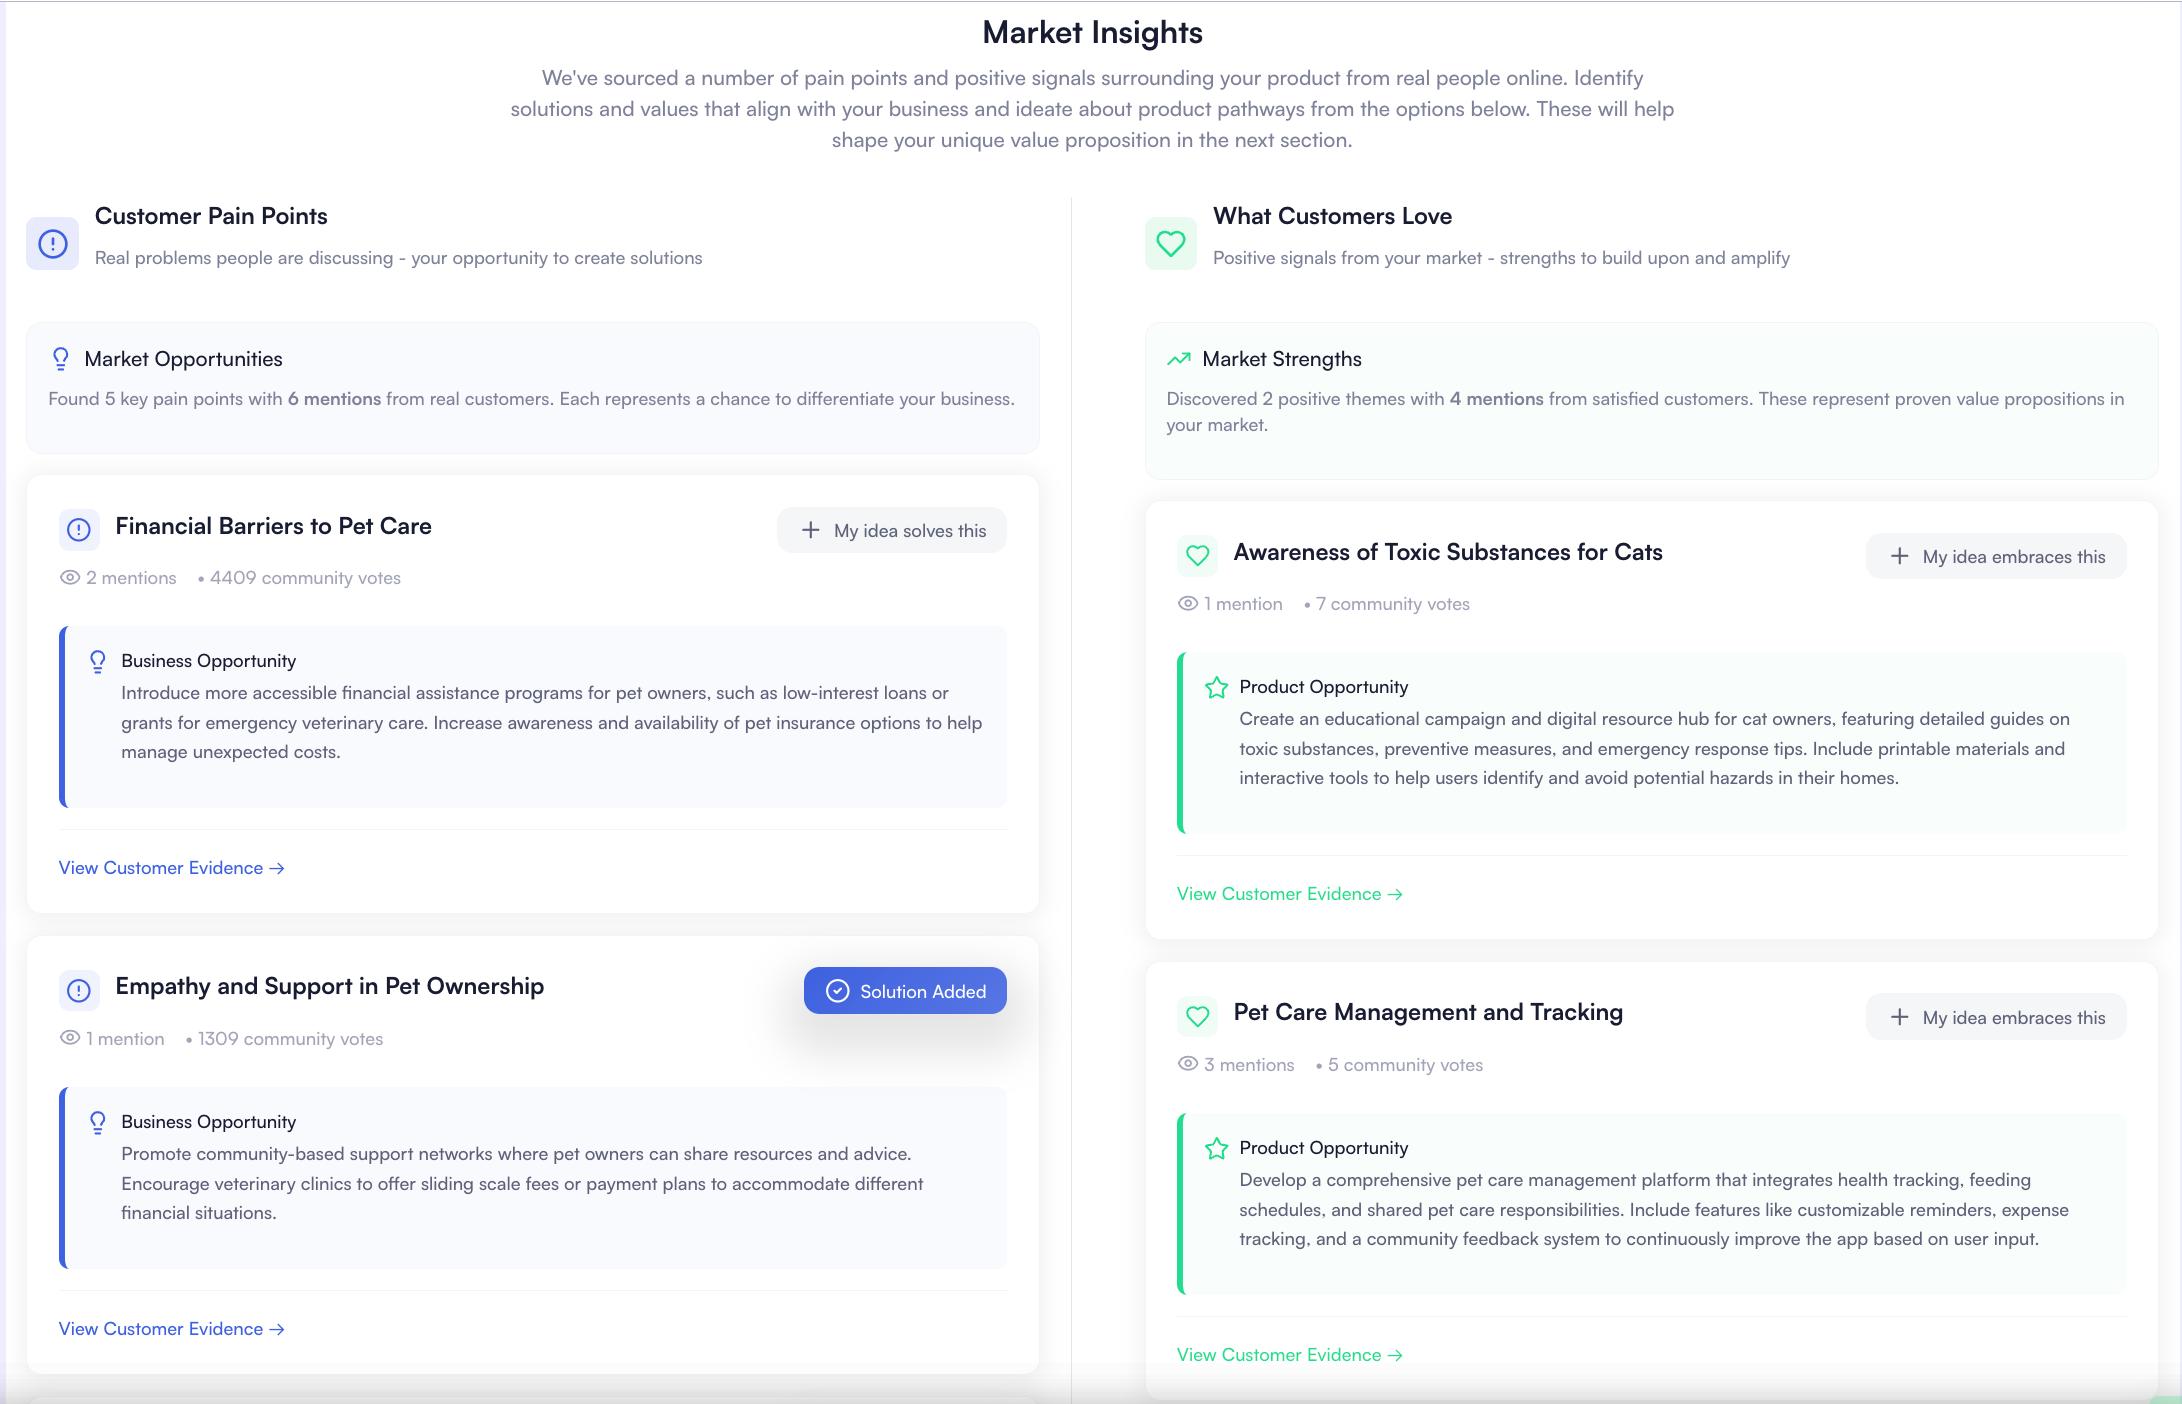This screenshot has height=1404, width=2182.
Task: Expand customer evidence for Toxic Substances awareness
Action: (x=1289, y=894)
